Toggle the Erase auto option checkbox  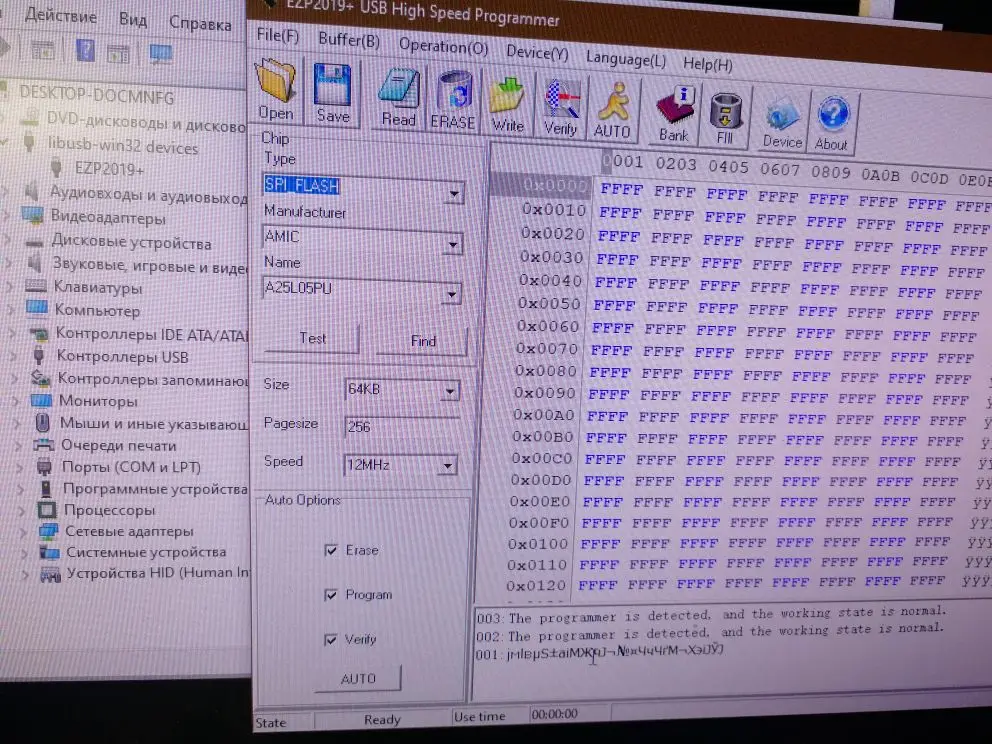[x=330, y=550]
